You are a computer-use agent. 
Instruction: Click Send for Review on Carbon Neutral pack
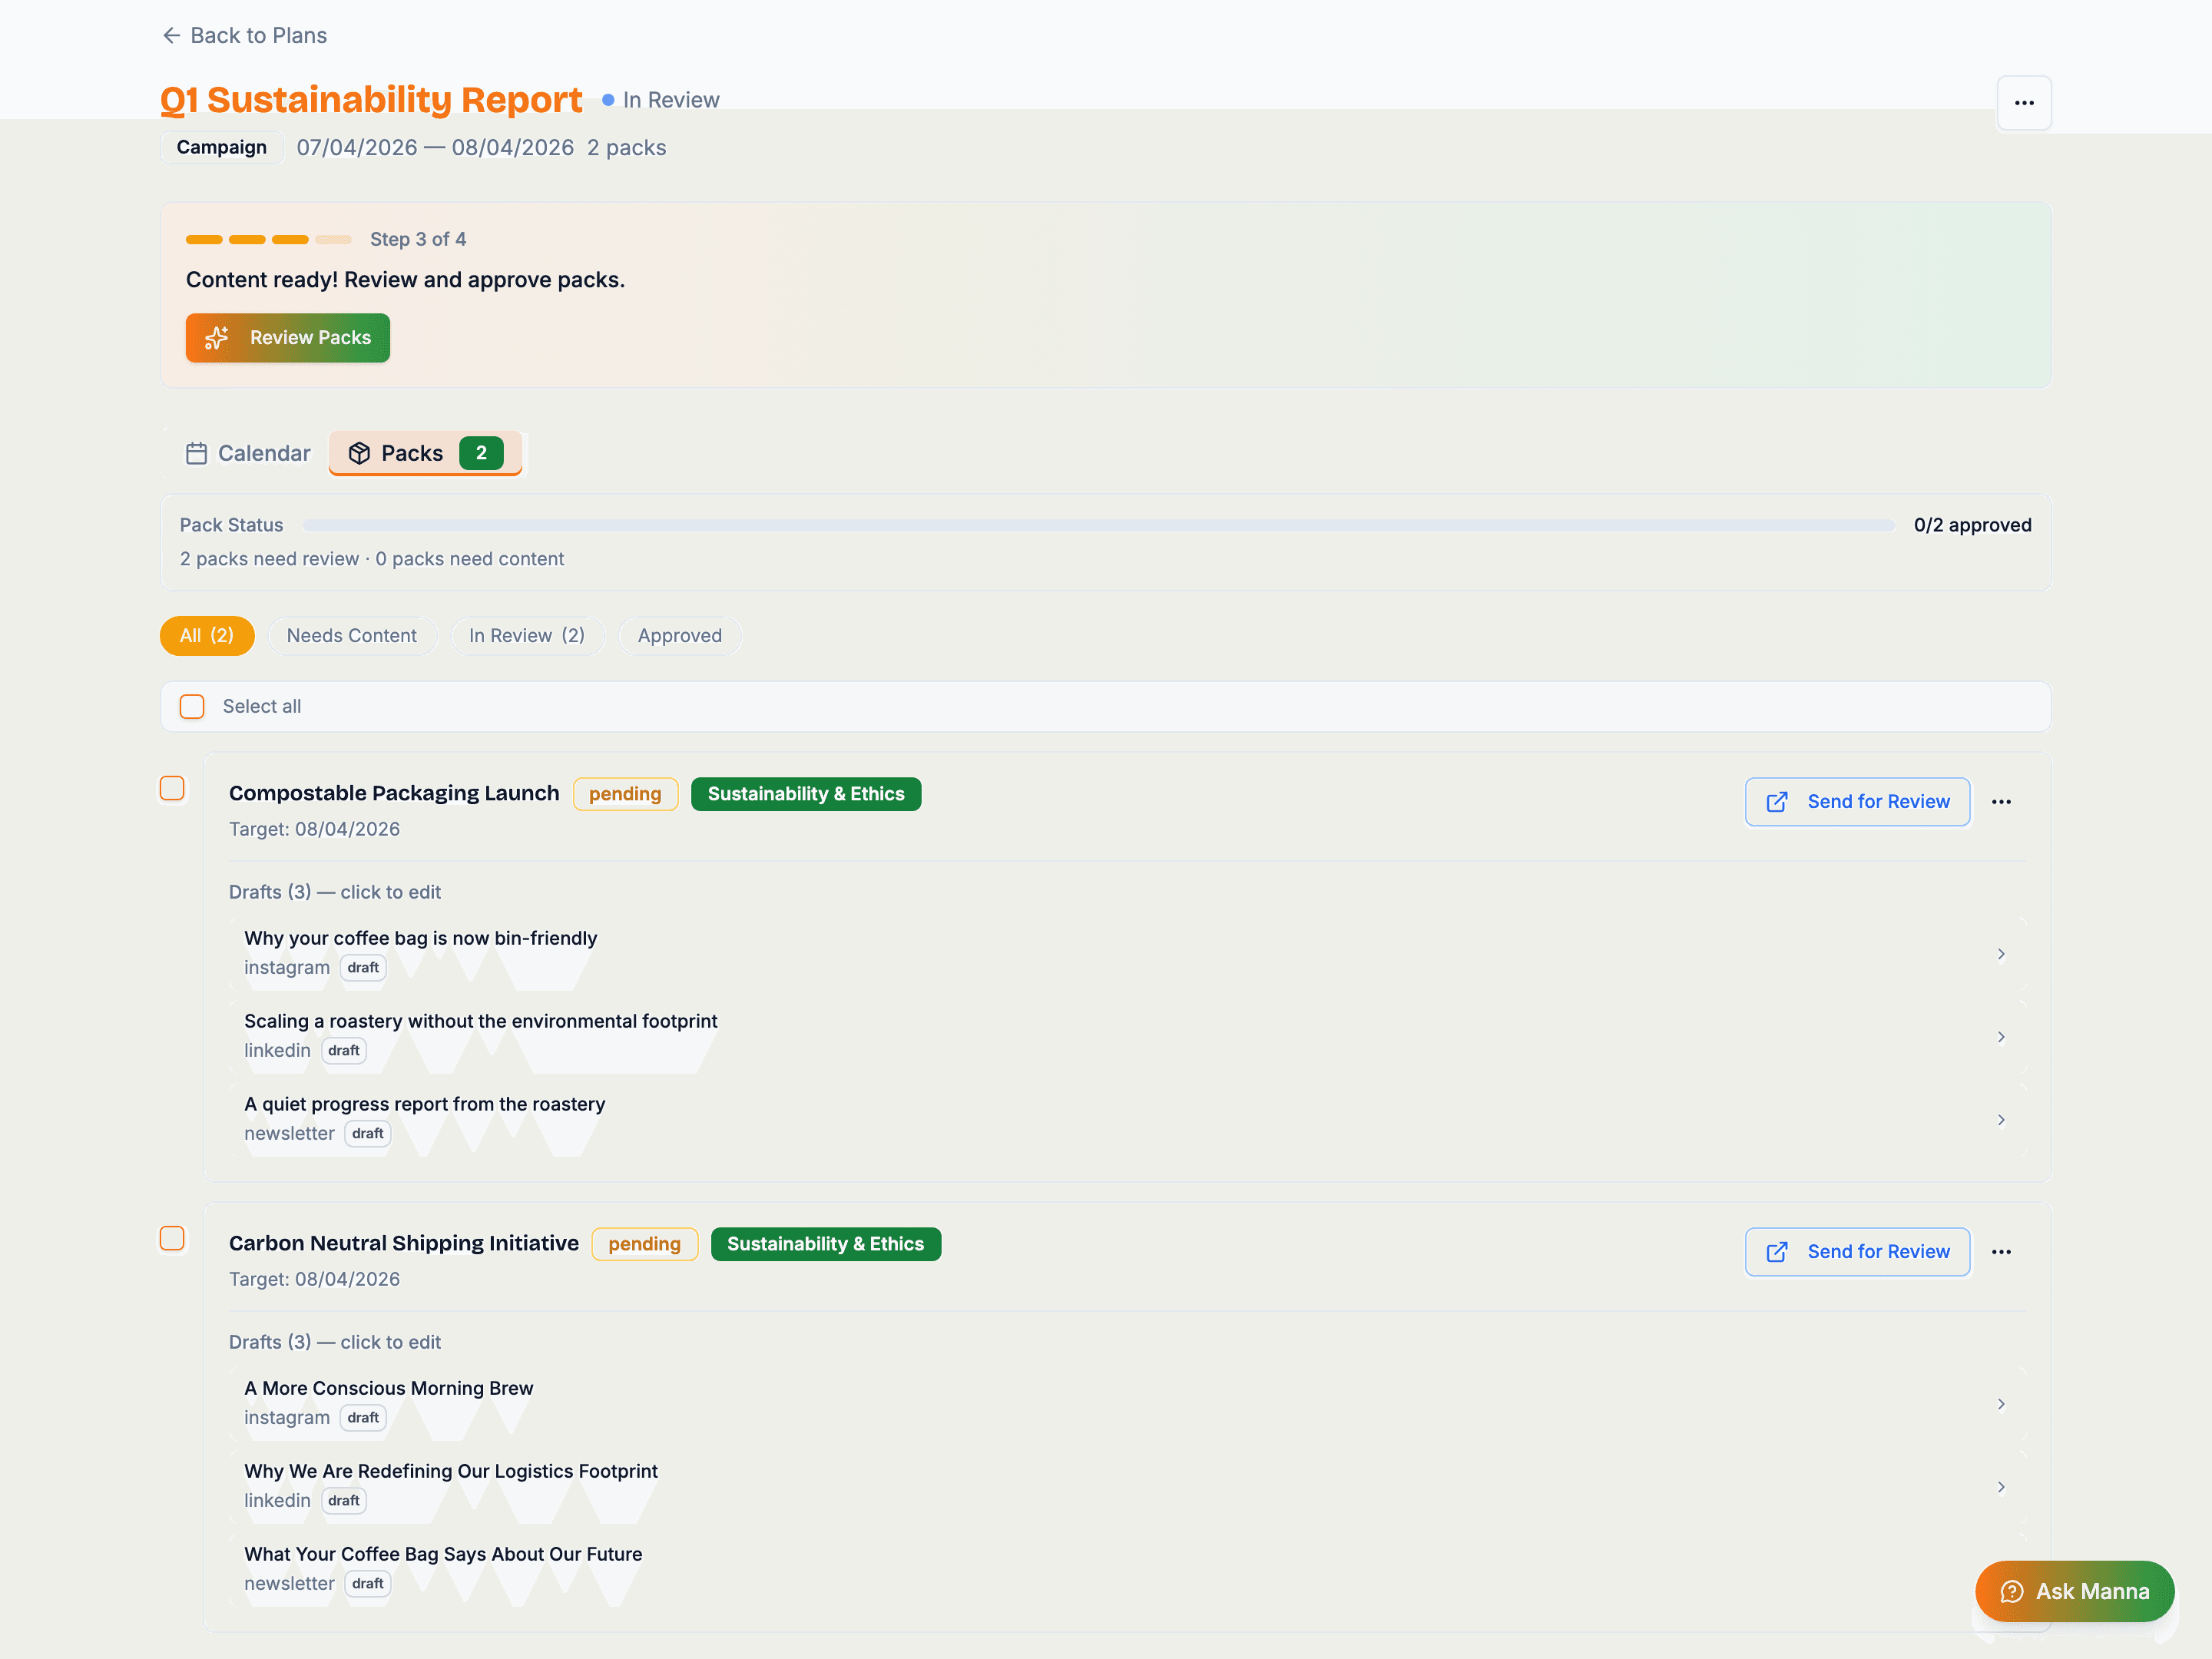tap(1857, 1252)
